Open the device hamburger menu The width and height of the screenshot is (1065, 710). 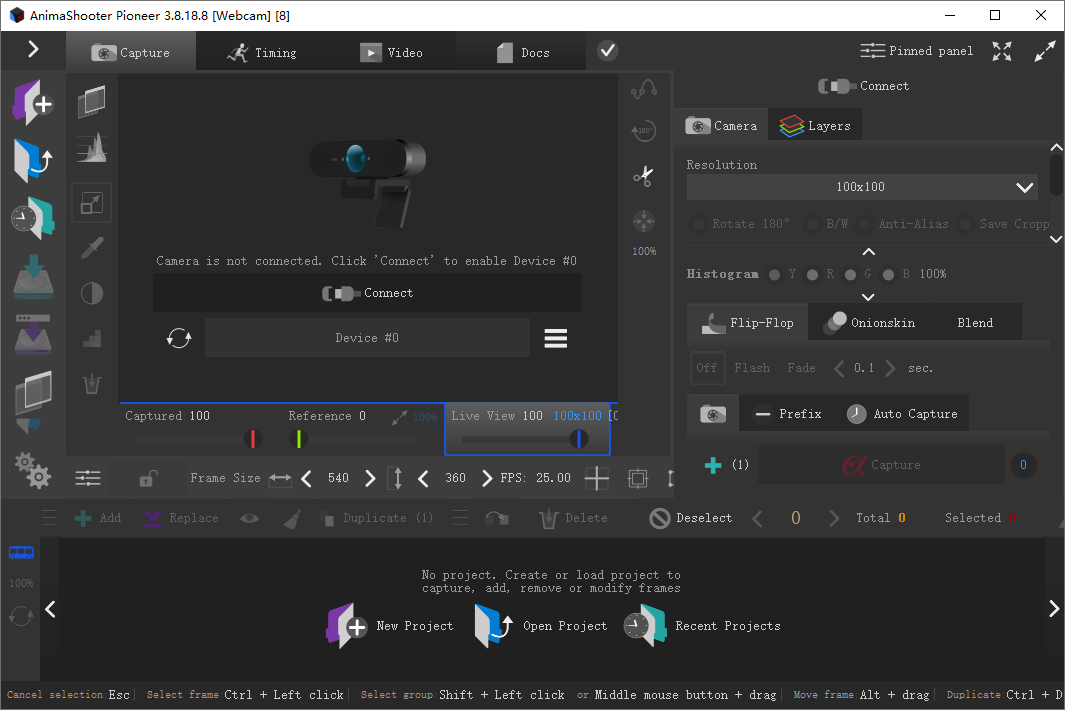[x=556, y=338]
